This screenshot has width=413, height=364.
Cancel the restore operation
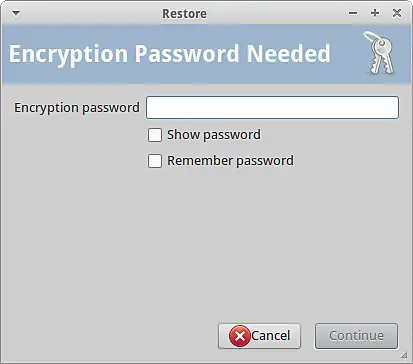[259, 336]
